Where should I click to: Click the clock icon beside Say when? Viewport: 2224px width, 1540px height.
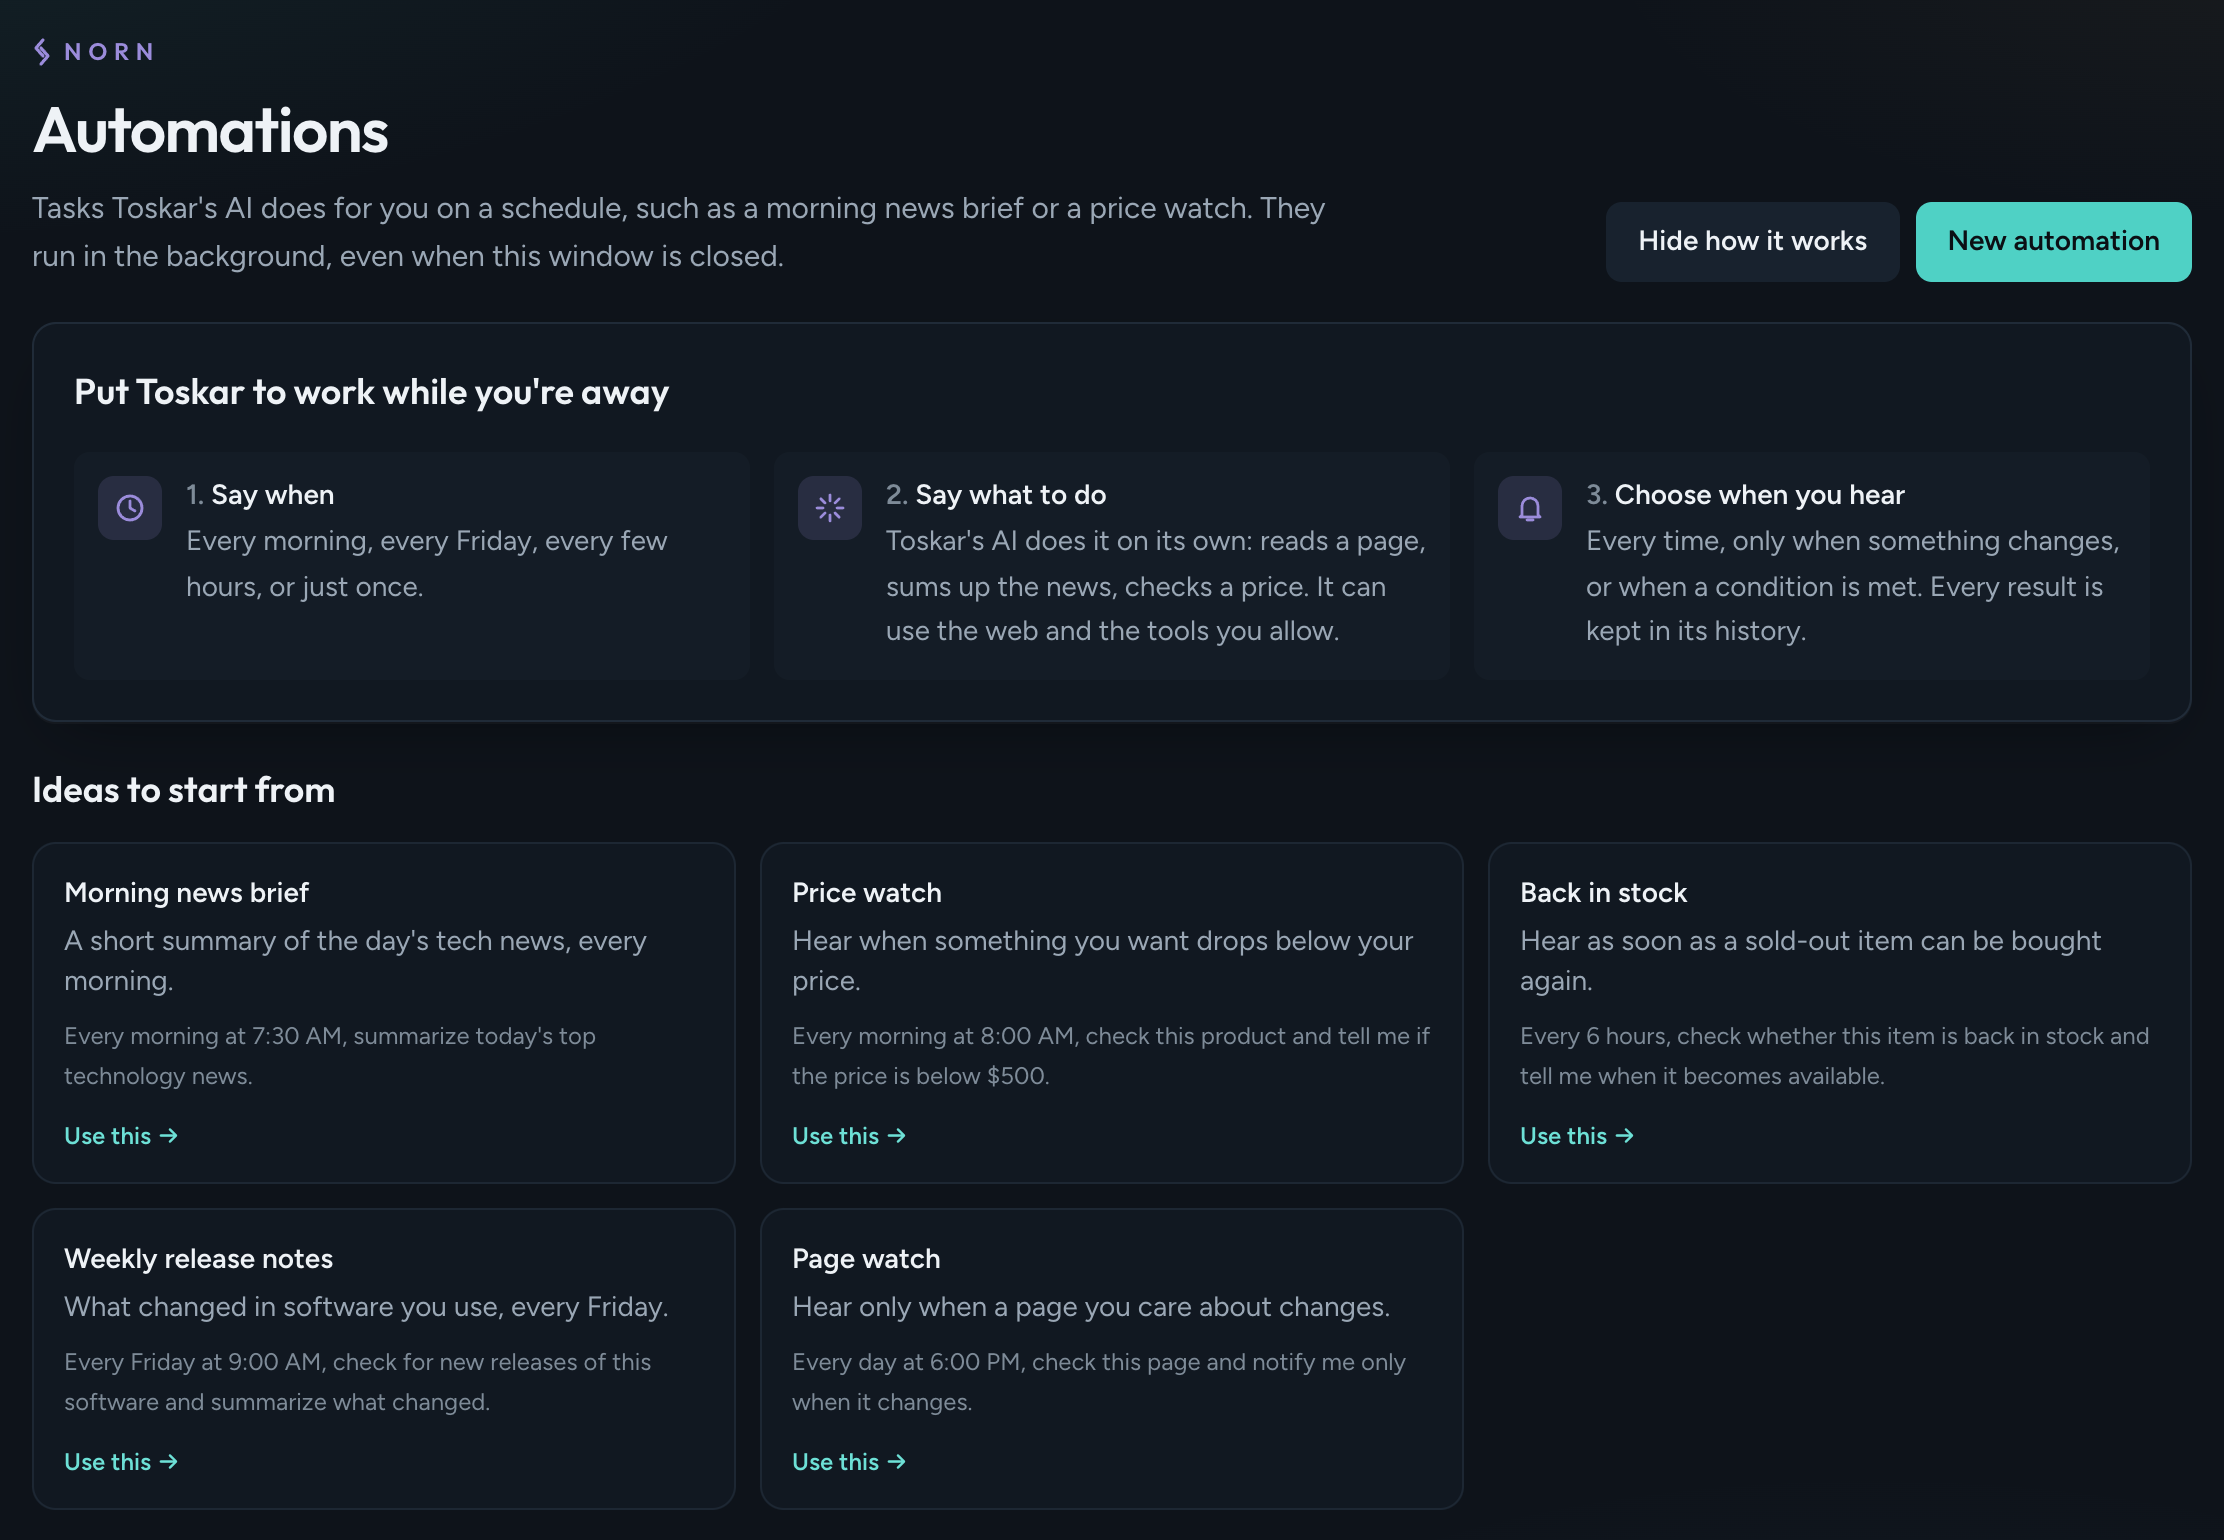pyautogui.click(x=130, y=508)
